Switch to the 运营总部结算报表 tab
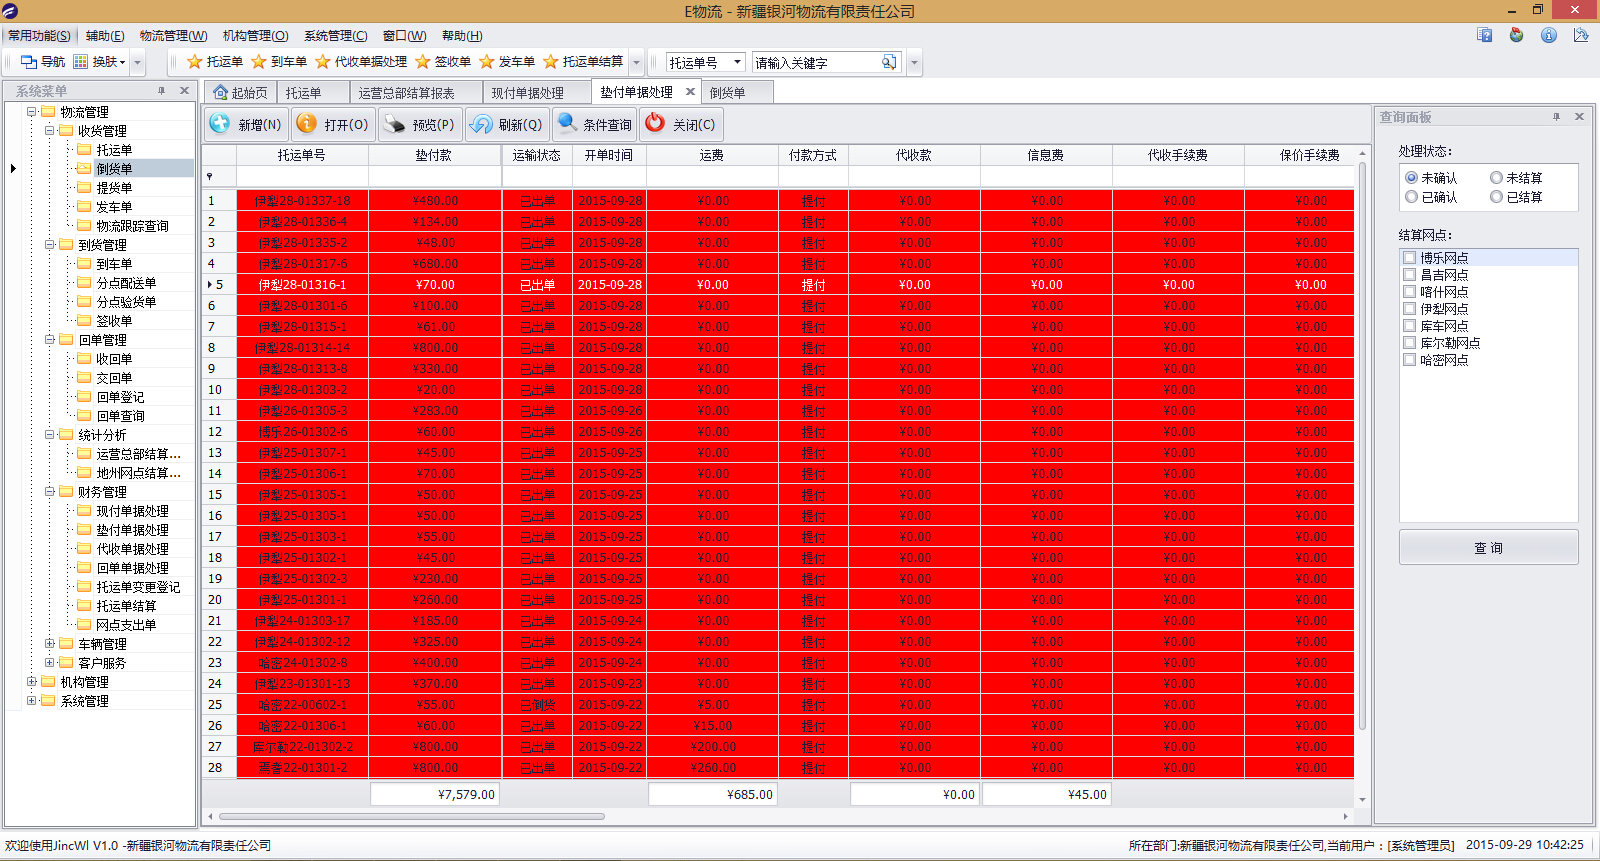 [406, 93]
